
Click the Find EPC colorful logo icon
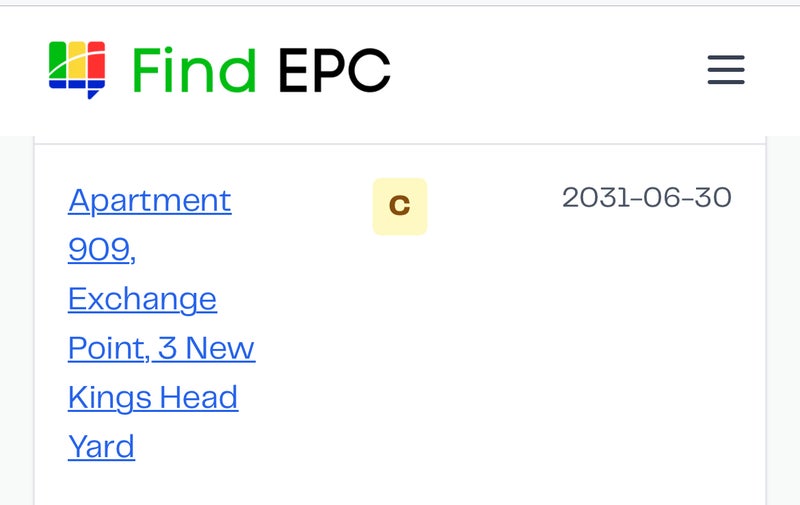77,69
